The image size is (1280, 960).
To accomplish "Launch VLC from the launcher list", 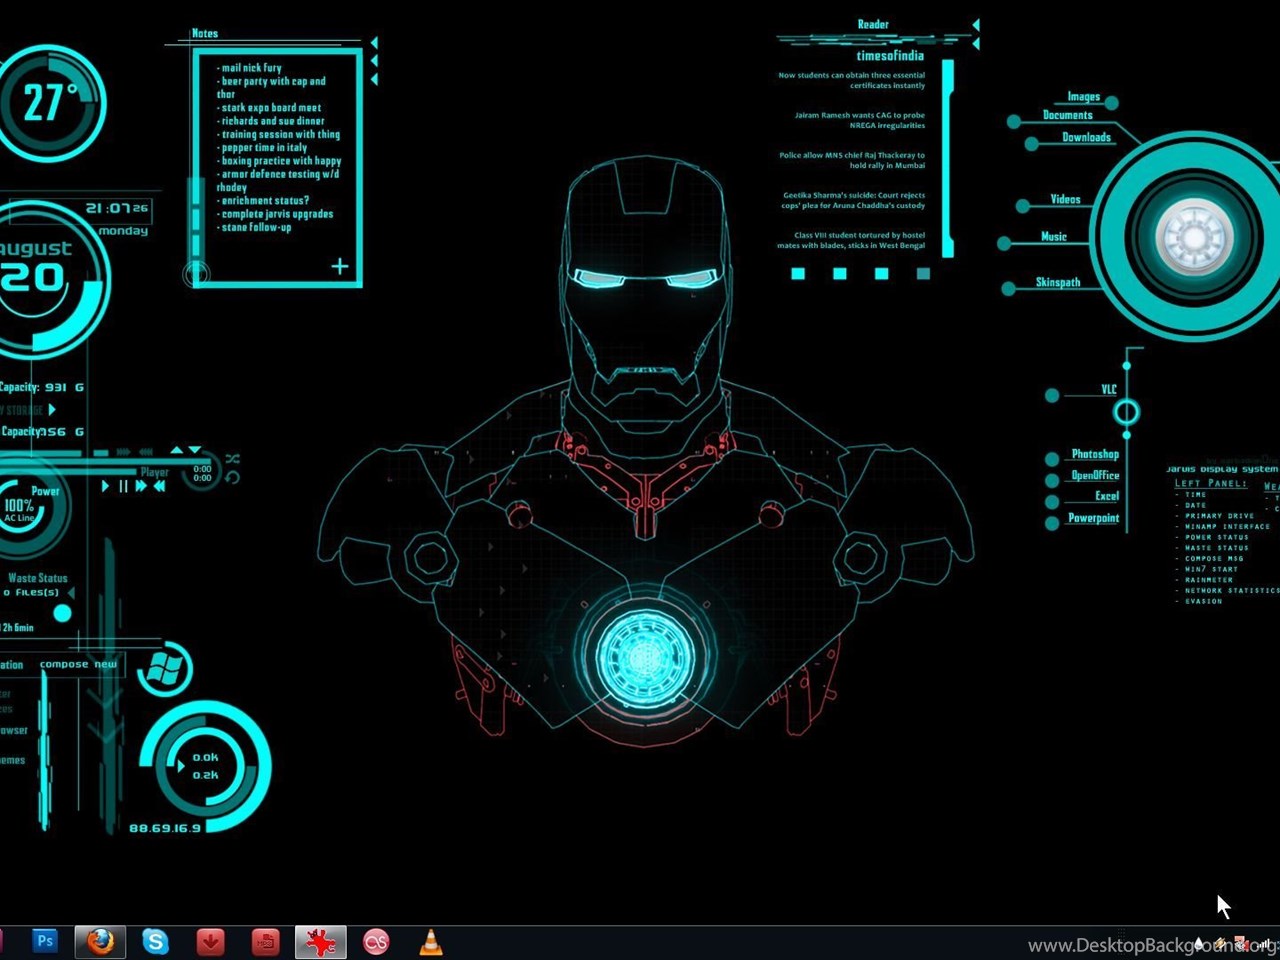I will (1109, 389).
